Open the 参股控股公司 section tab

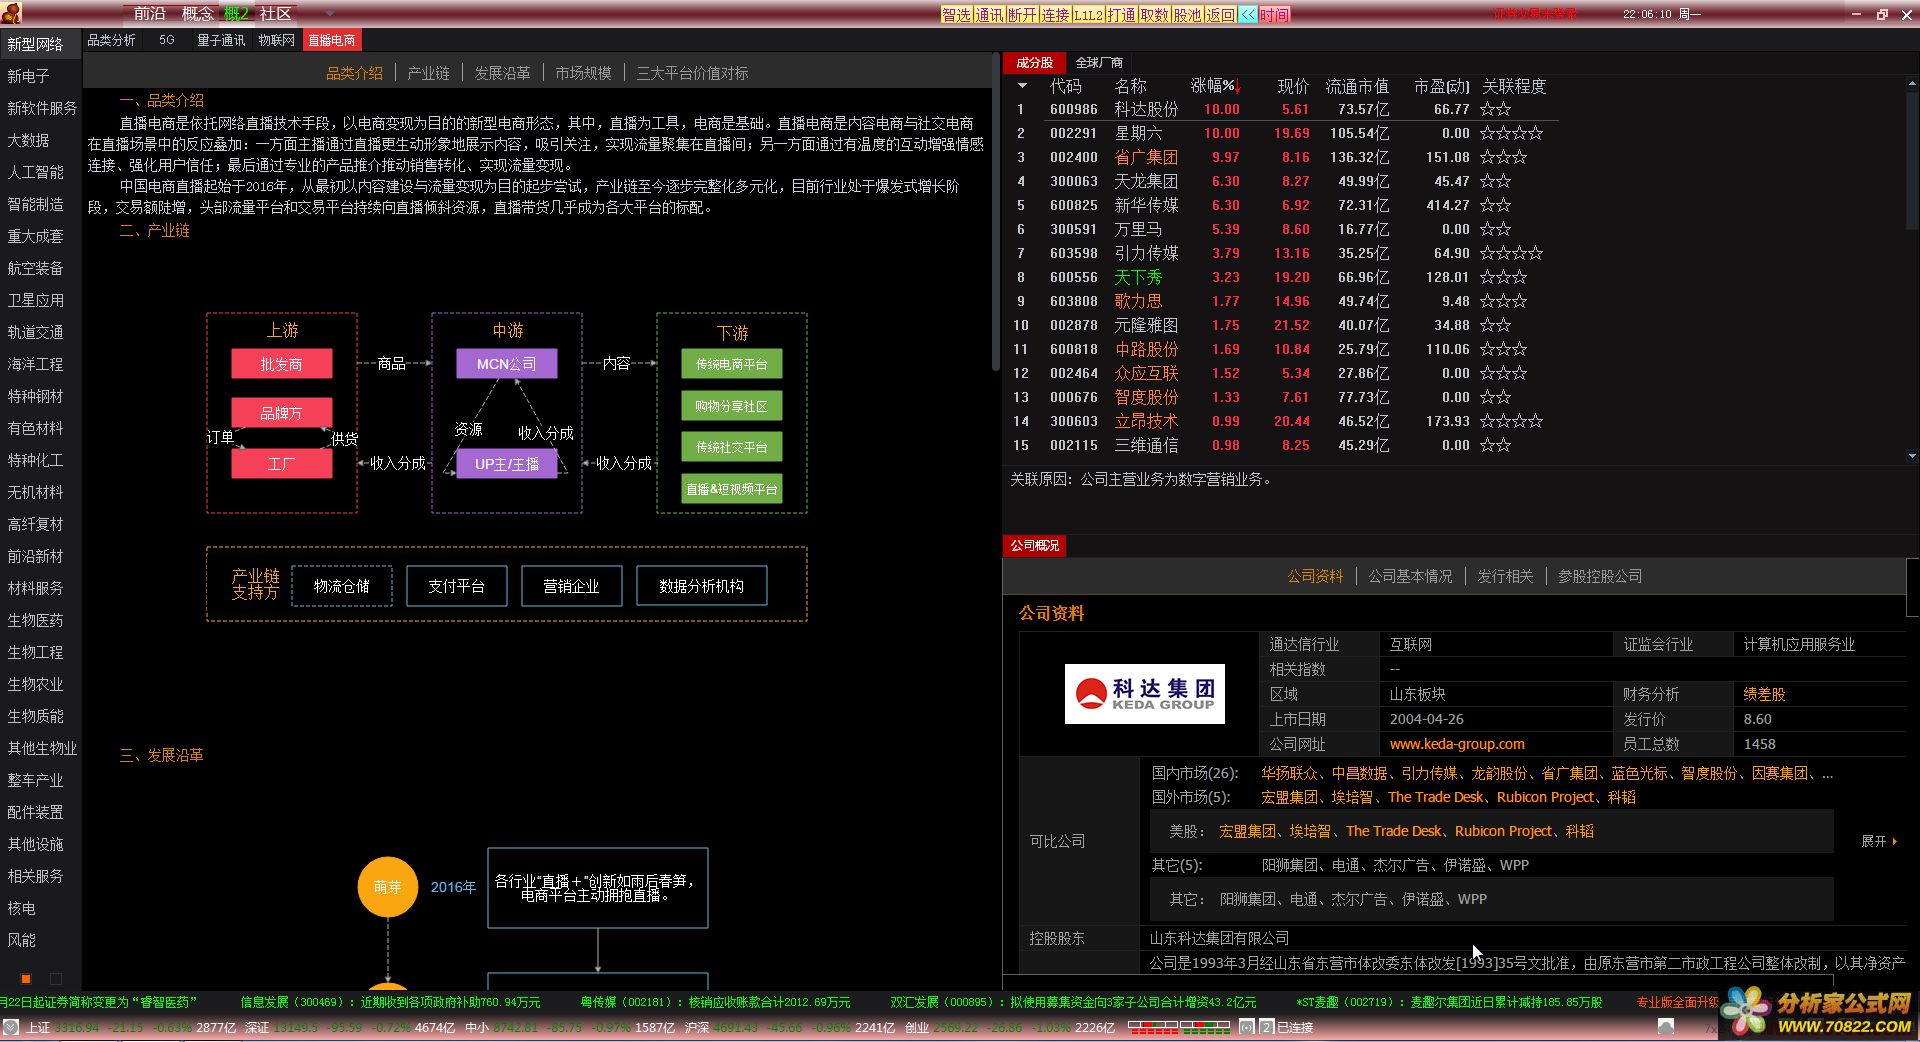tap(1600, 576)
